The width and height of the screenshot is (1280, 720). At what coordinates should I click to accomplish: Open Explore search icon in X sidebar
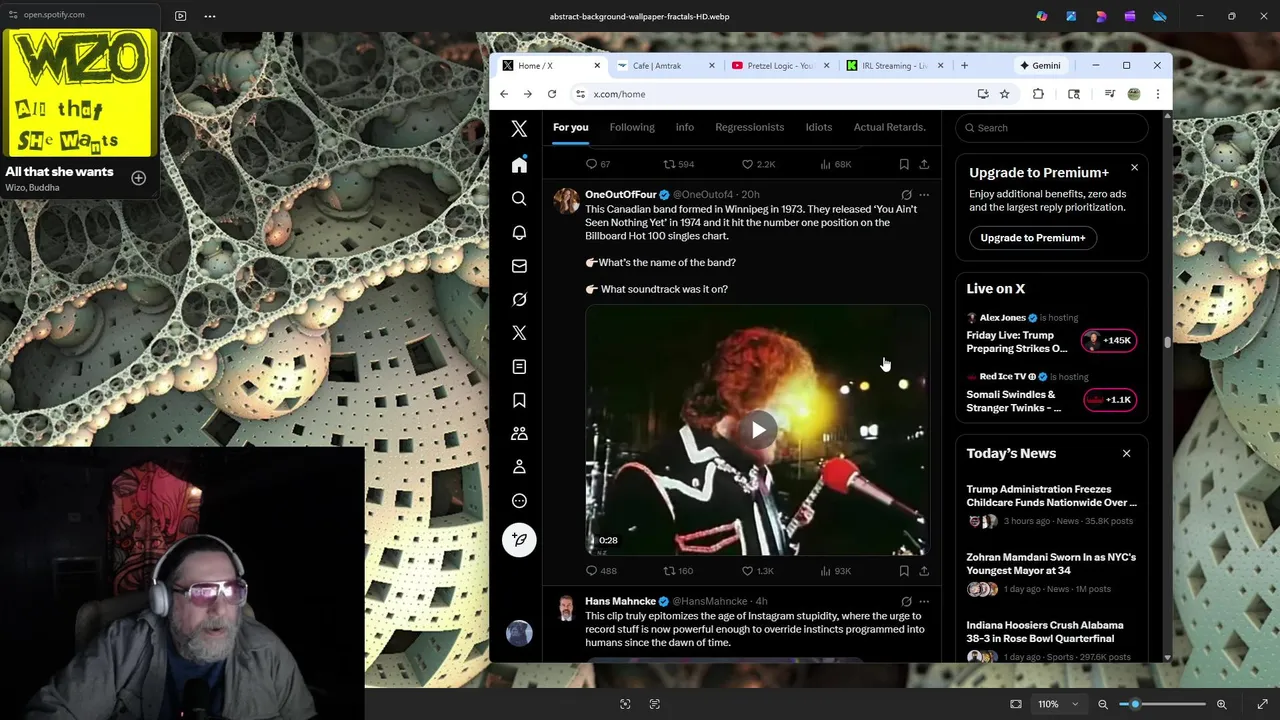coord(519,199)
